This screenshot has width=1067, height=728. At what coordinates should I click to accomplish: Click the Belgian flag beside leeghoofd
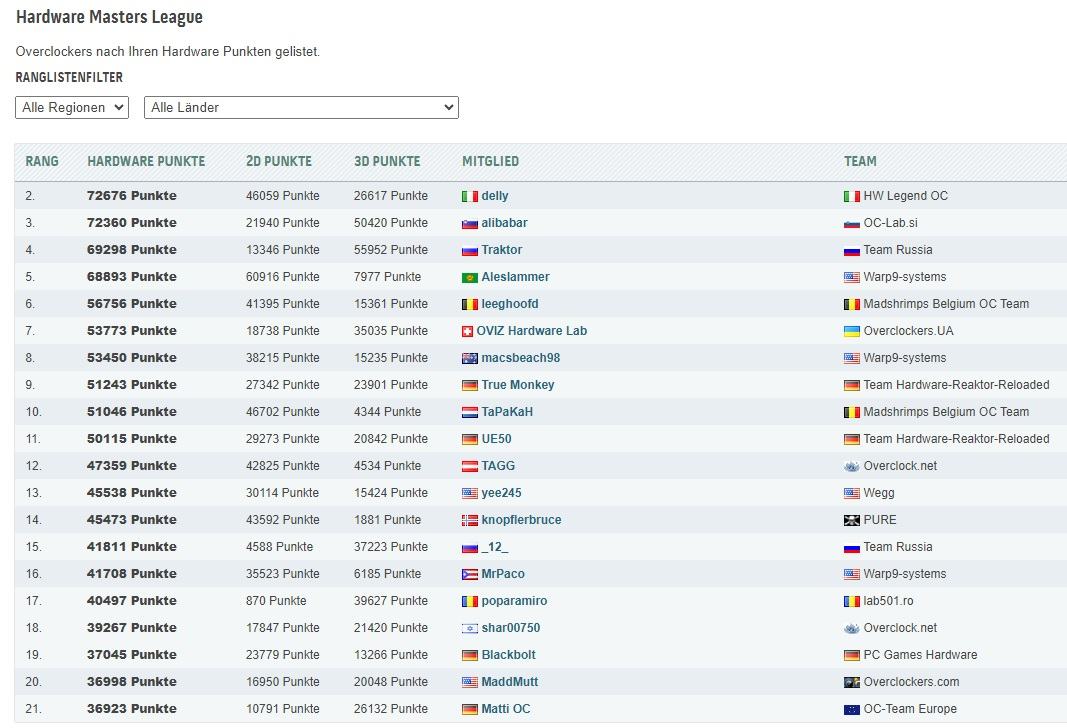tap(470, 305)
